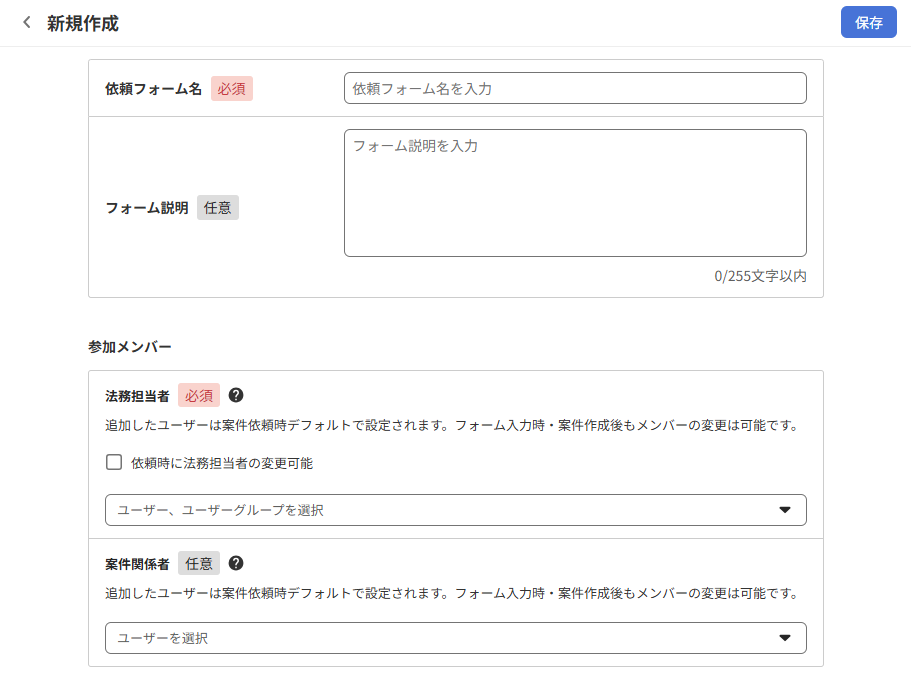
Task: Open the ユーザー、ユーザーグループを選択 dropdown
Action: pos(456,510)
